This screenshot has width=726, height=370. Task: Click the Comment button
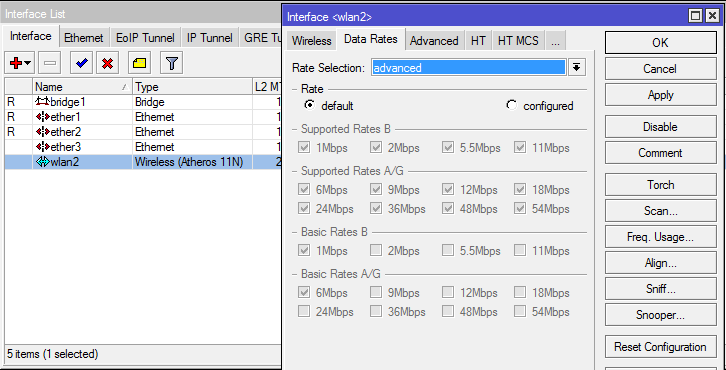point(660,153)
